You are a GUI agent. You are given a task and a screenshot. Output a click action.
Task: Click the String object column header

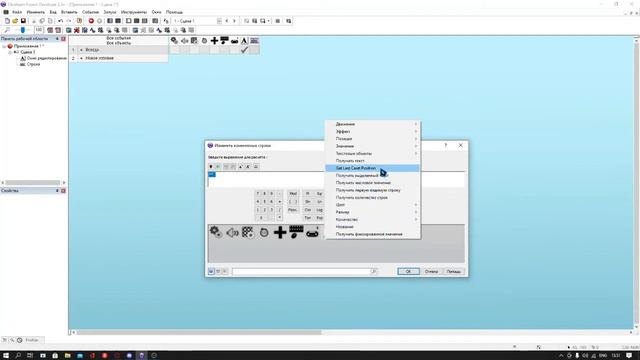254,40
